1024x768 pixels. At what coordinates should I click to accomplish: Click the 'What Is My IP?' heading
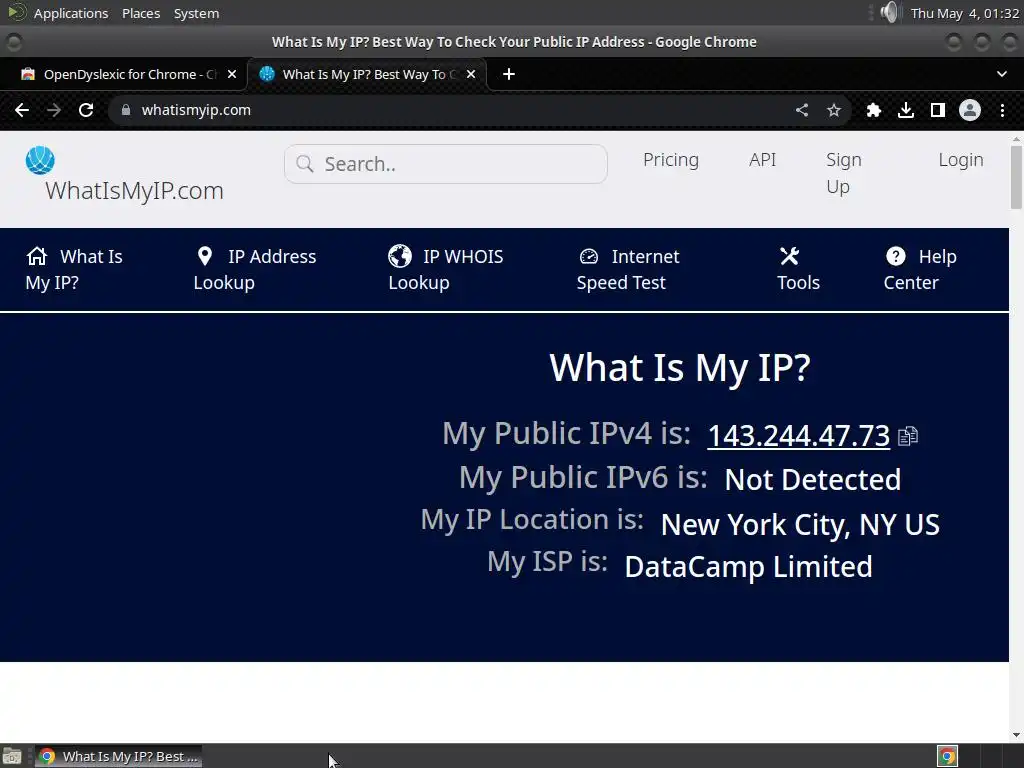680,368
